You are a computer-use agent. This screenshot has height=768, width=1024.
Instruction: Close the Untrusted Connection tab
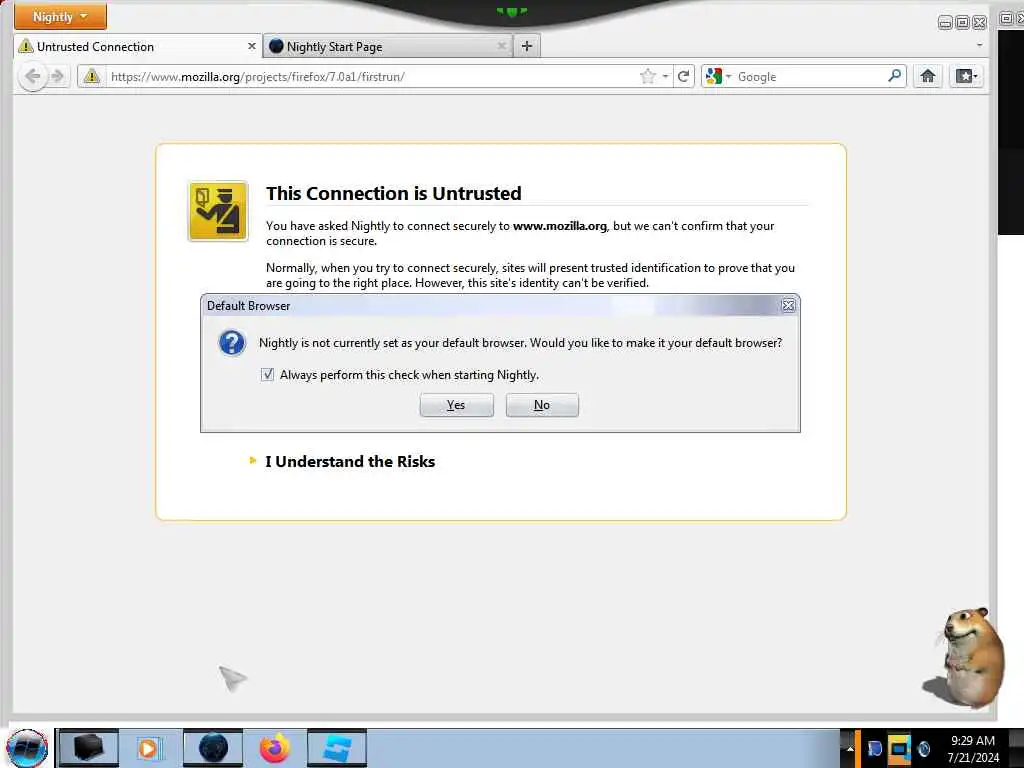251,46
